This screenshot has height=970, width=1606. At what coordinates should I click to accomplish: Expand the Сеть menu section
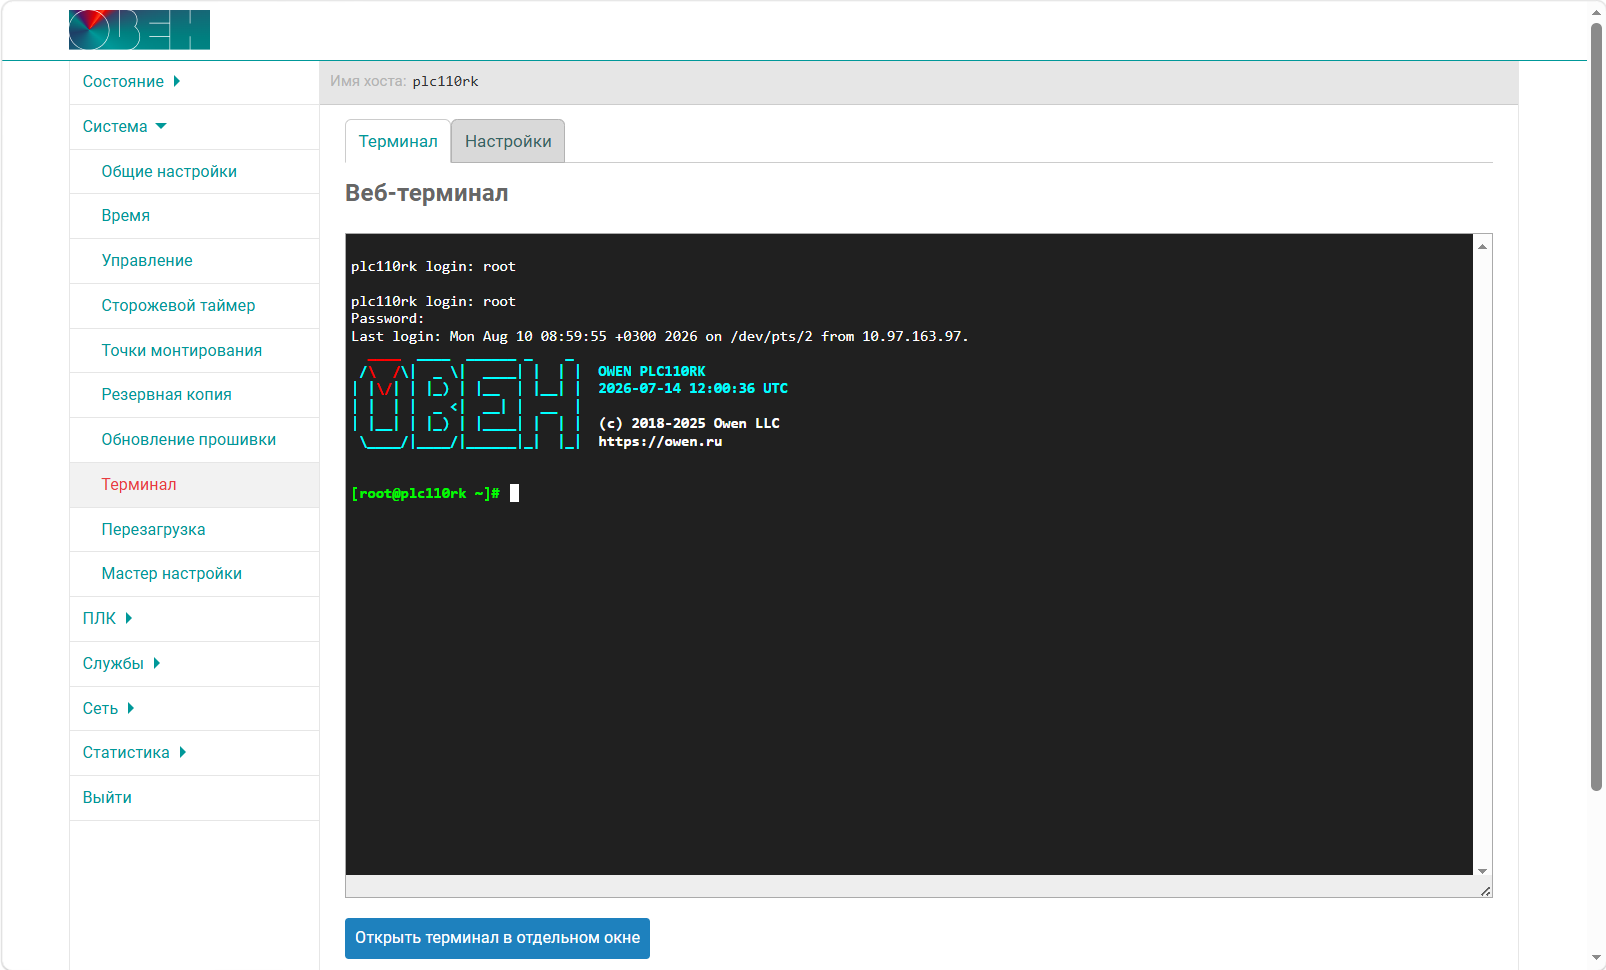coord(108,709)
